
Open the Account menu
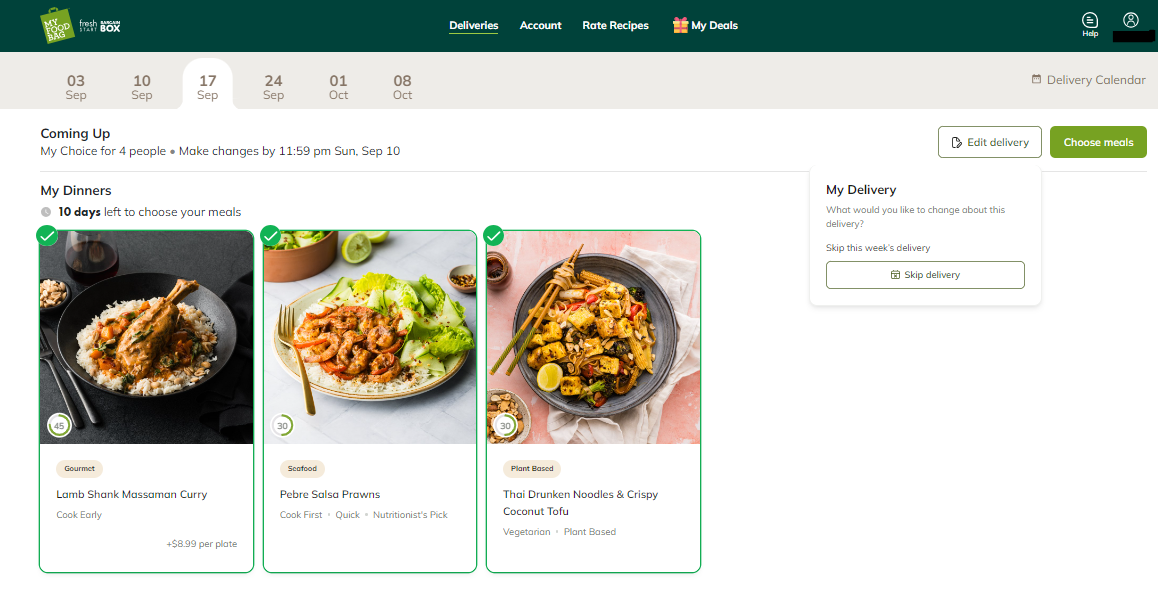540,26
